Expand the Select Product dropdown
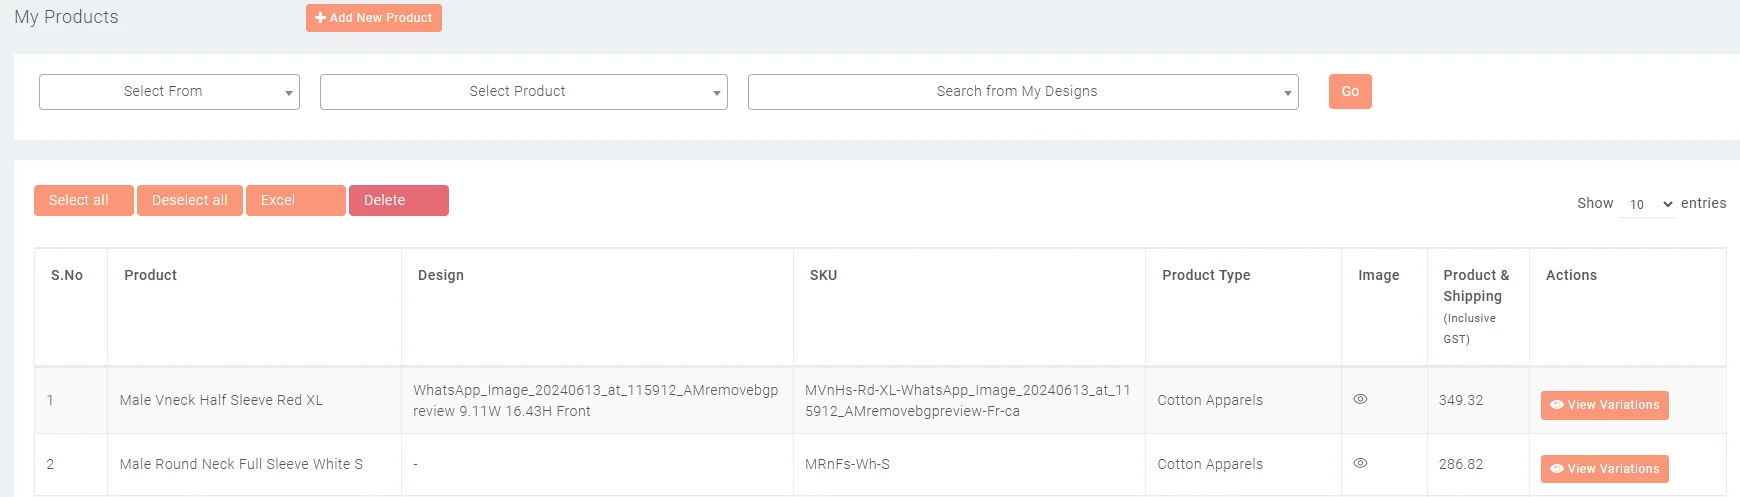 (523, 92)
